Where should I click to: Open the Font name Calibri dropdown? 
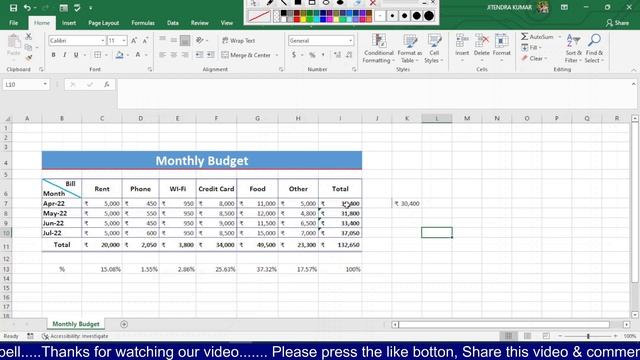[x=102, y=40]
